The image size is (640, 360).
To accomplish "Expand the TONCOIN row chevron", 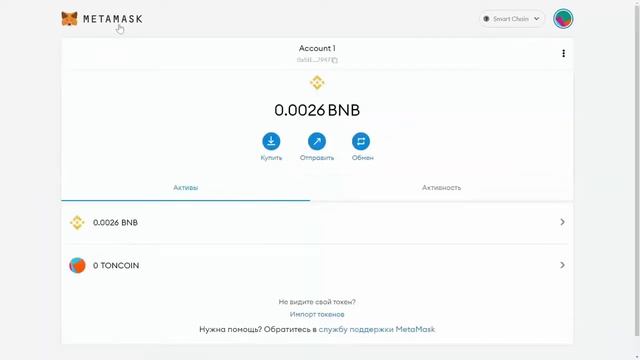I will pos(562,265).
